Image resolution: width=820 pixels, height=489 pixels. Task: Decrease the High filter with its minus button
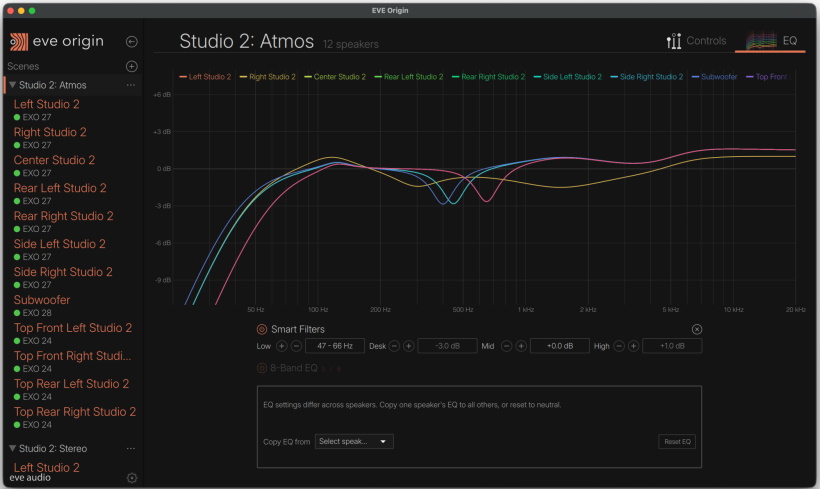[619, 346]
